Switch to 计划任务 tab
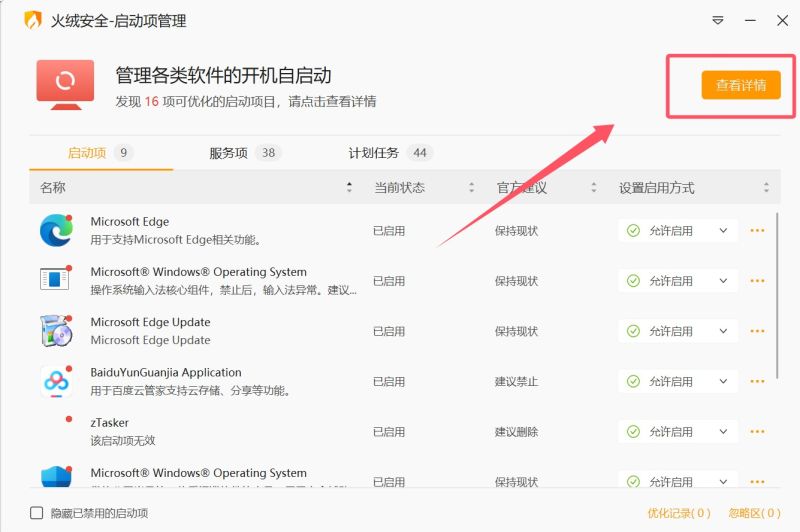The height and width of the screenshot is (532, 800). (x=390, y=153)
